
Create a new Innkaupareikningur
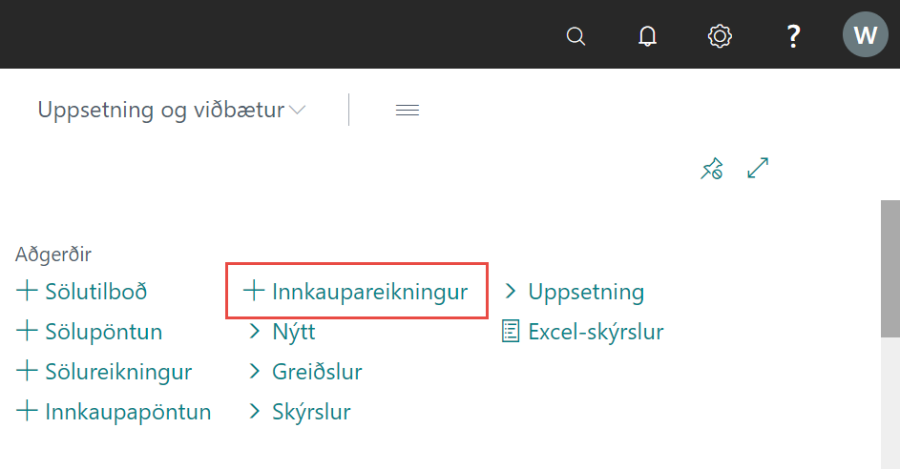coord(357,292)
